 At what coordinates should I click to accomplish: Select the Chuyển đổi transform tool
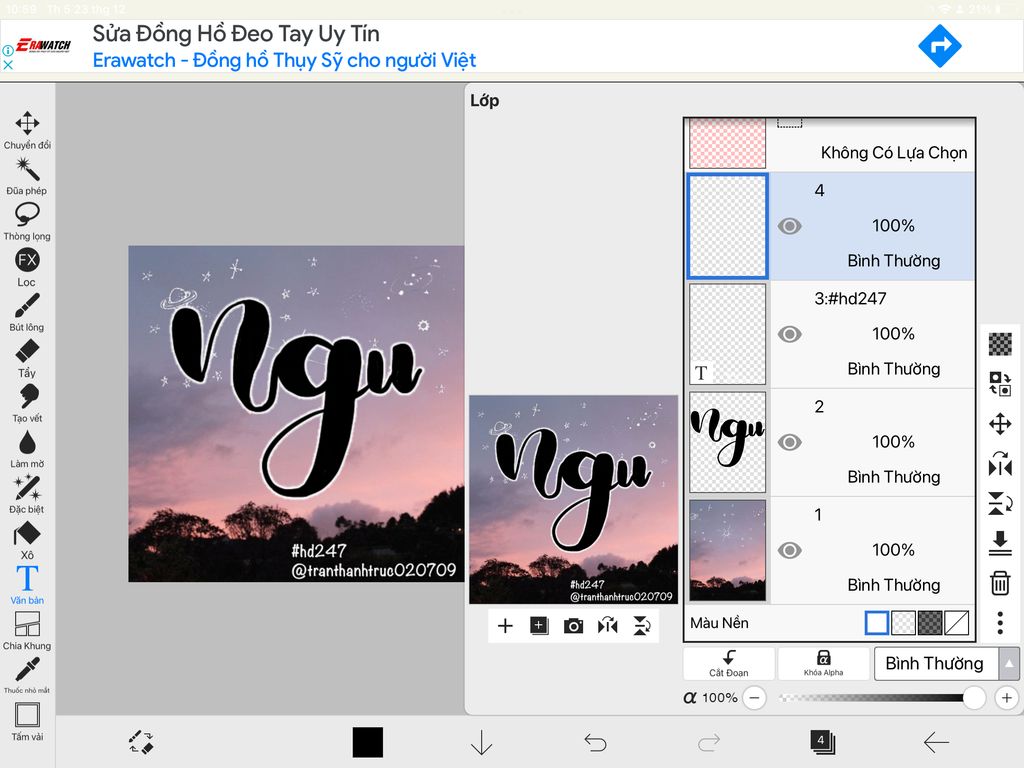27,130
